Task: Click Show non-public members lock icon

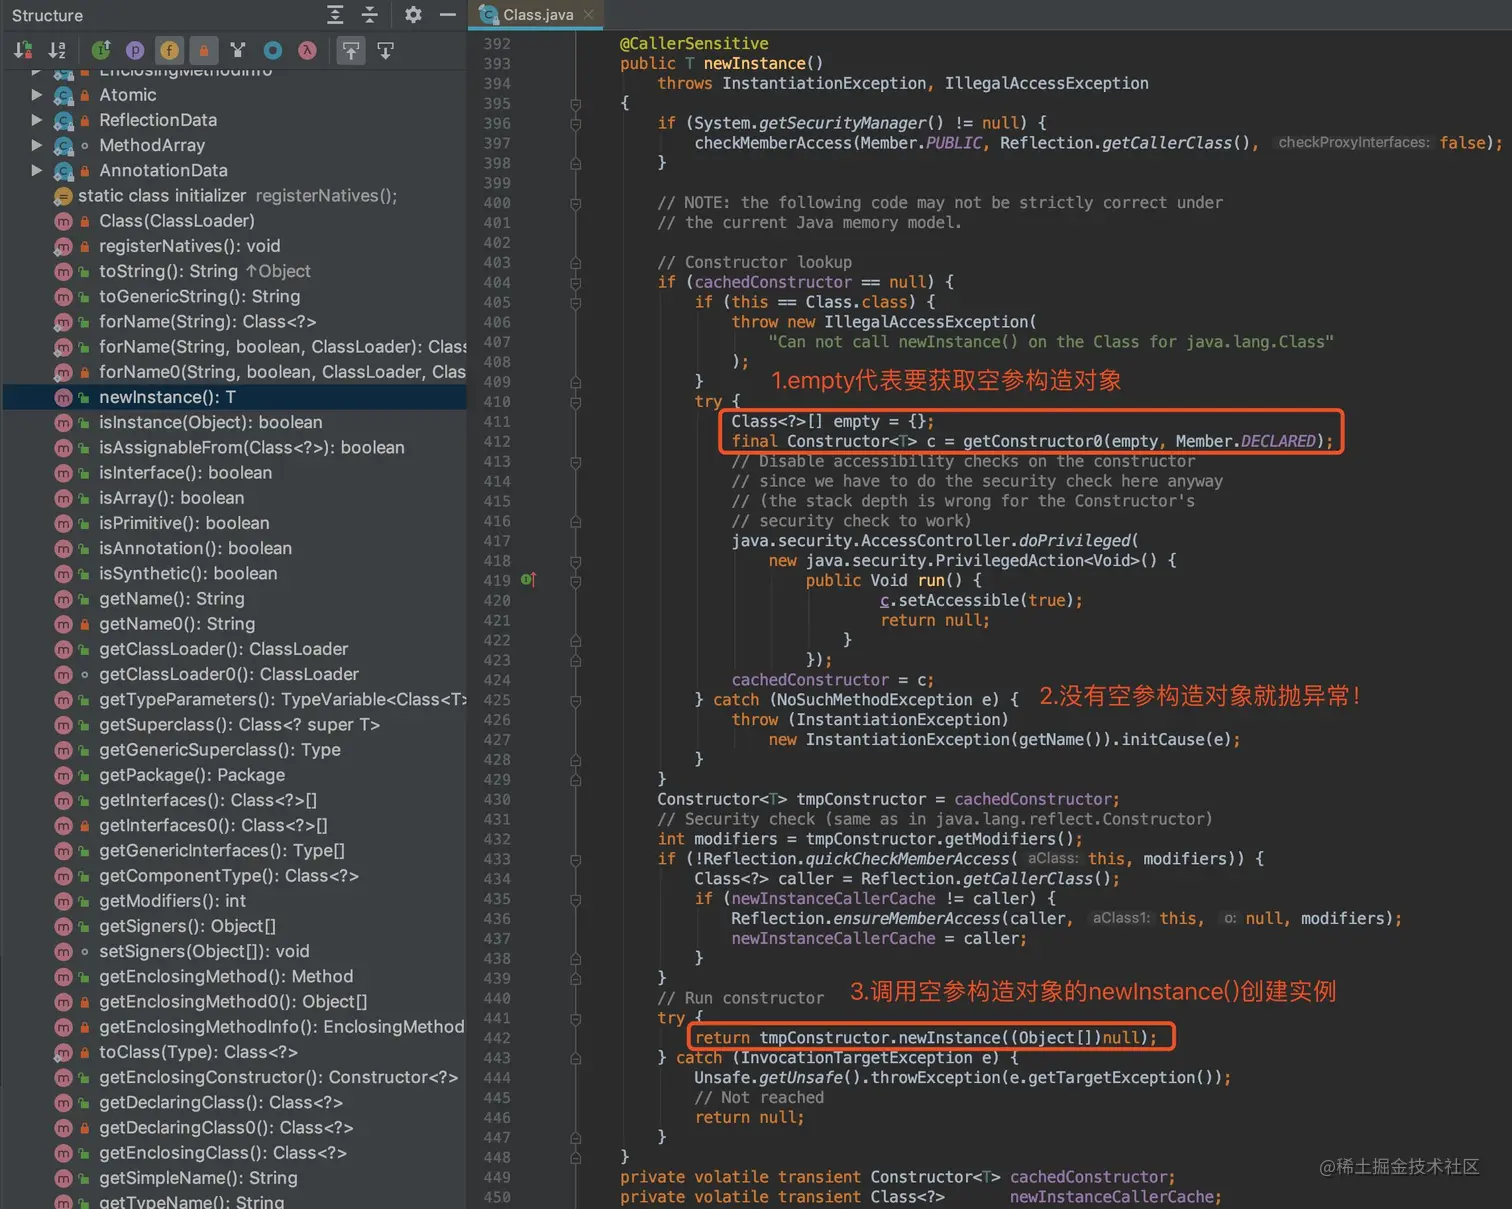Action: 203,50
